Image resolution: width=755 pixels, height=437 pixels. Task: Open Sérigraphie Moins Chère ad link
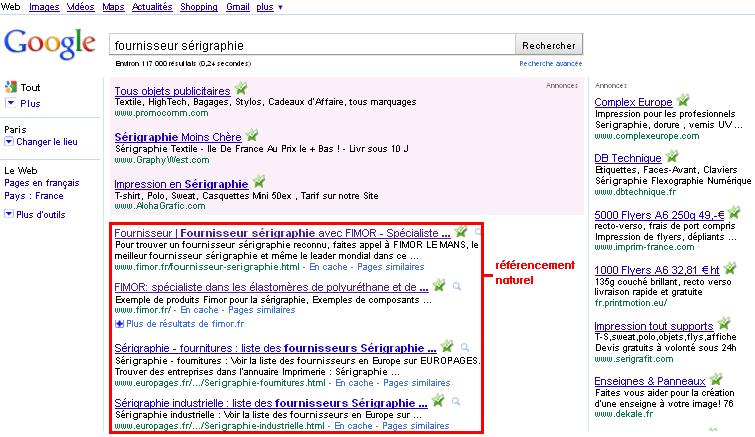coord(178,137)
